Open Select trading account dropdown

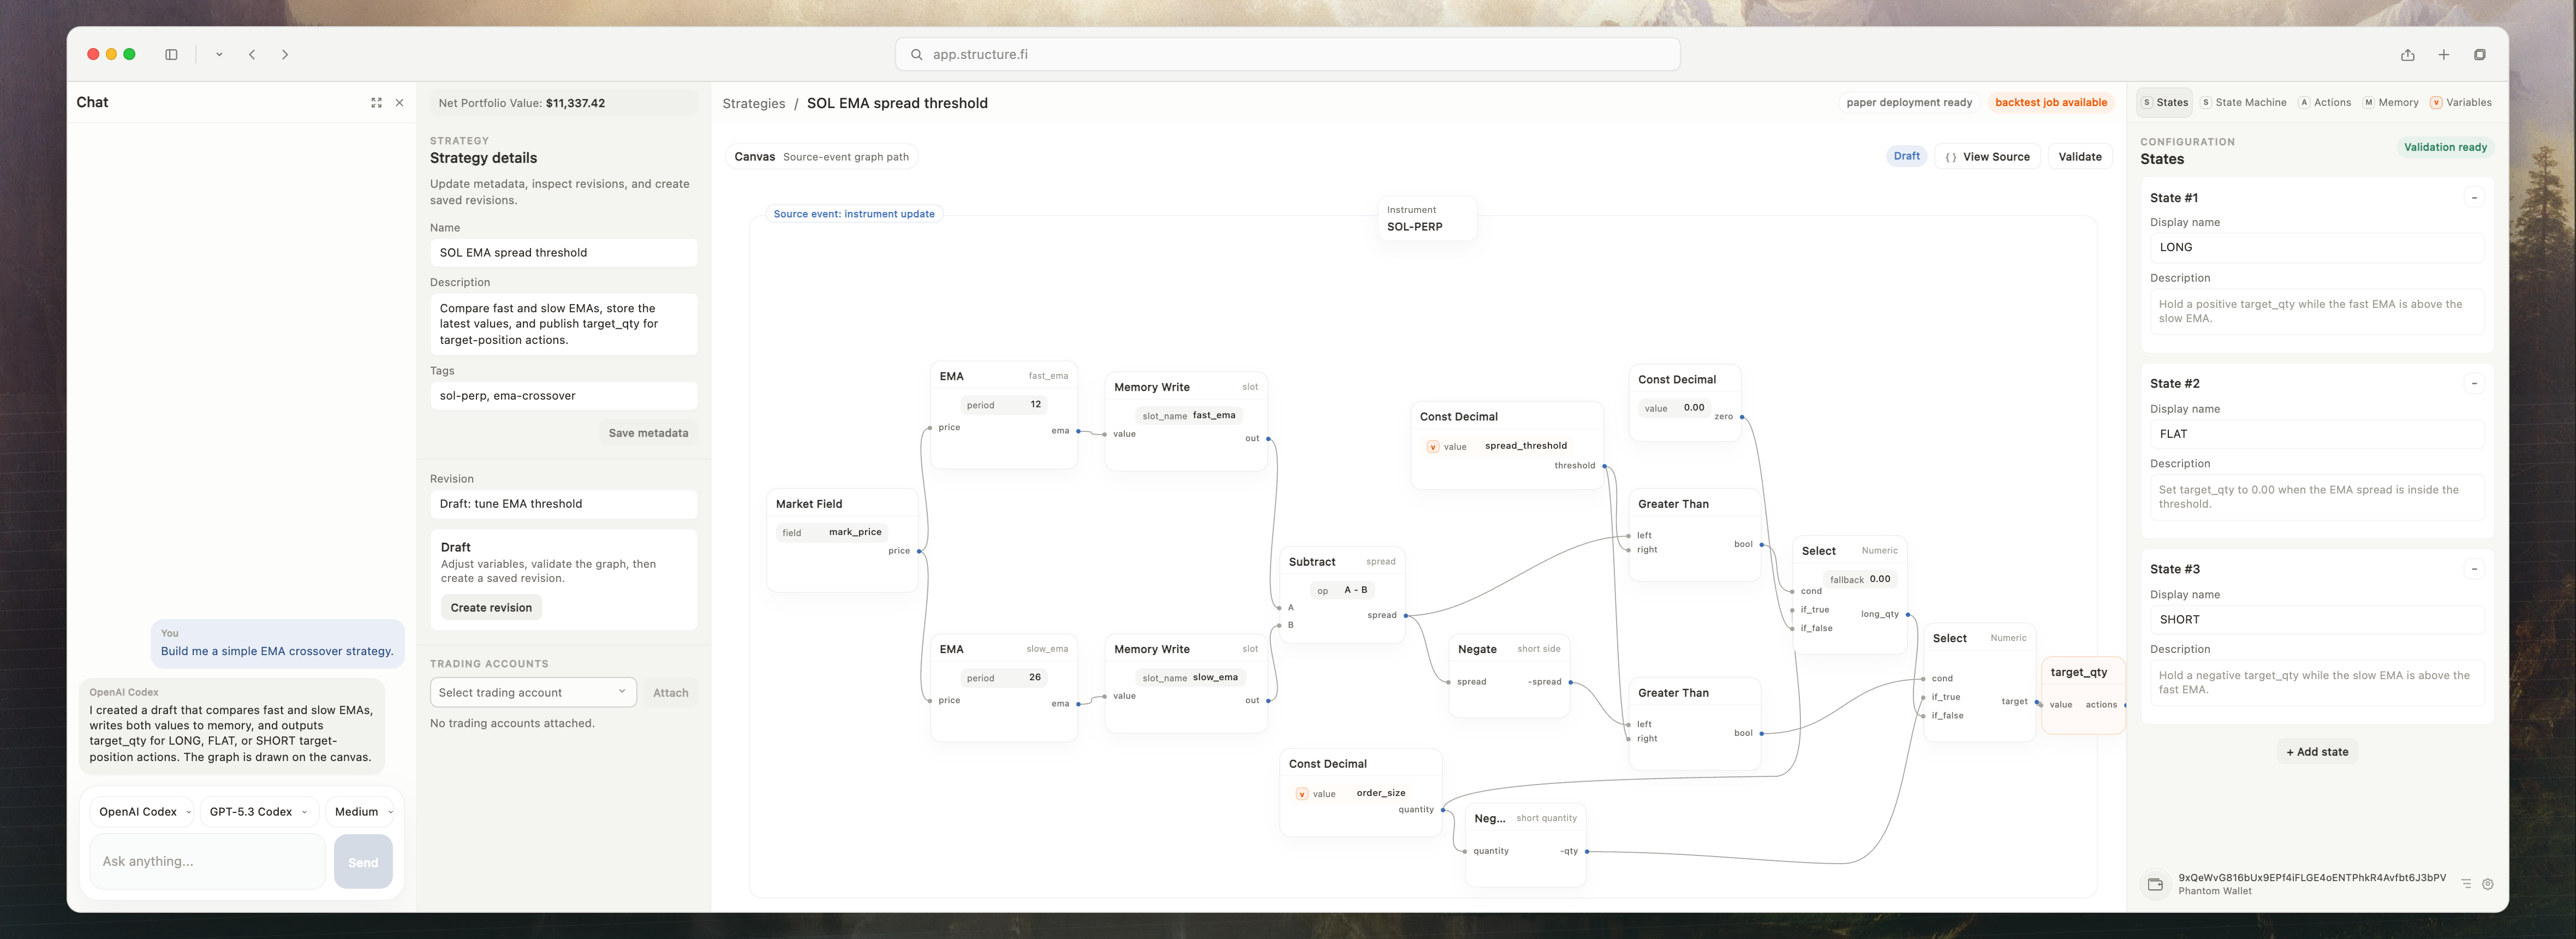point(533,692)
